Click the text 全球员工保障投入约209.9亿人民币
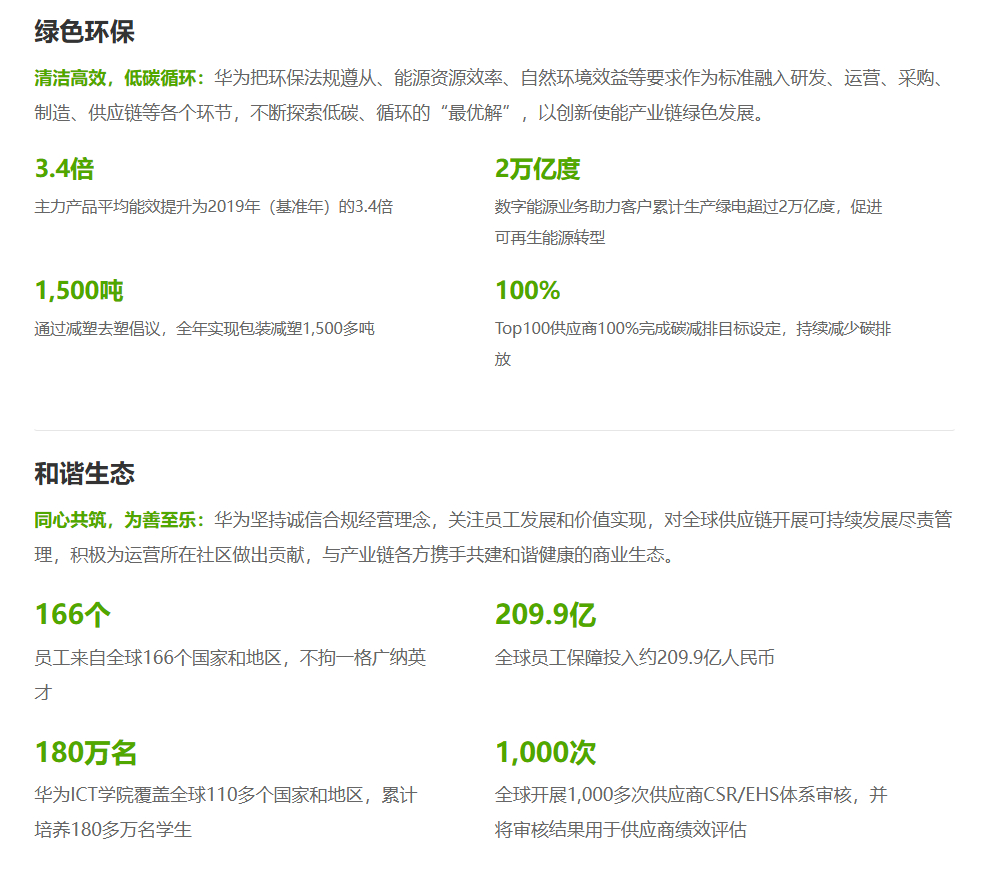991x870 pixels. click(635, 658)
